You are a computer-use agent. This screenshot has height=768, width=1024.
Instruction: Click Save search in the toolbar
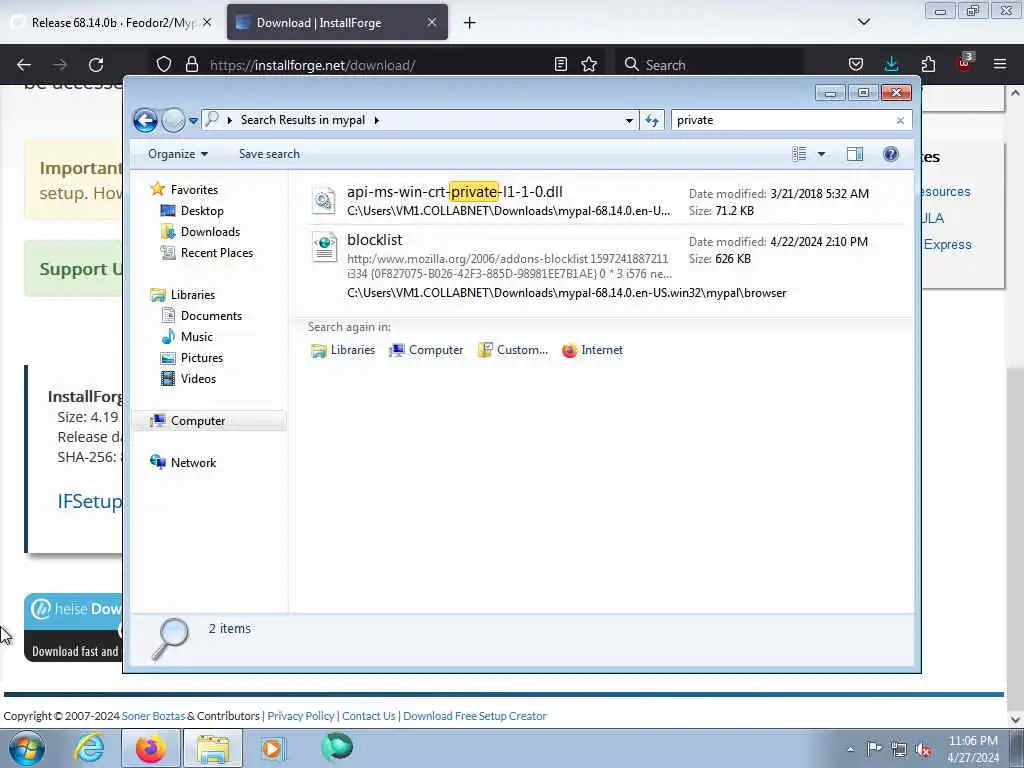click(x=269, y=154)
